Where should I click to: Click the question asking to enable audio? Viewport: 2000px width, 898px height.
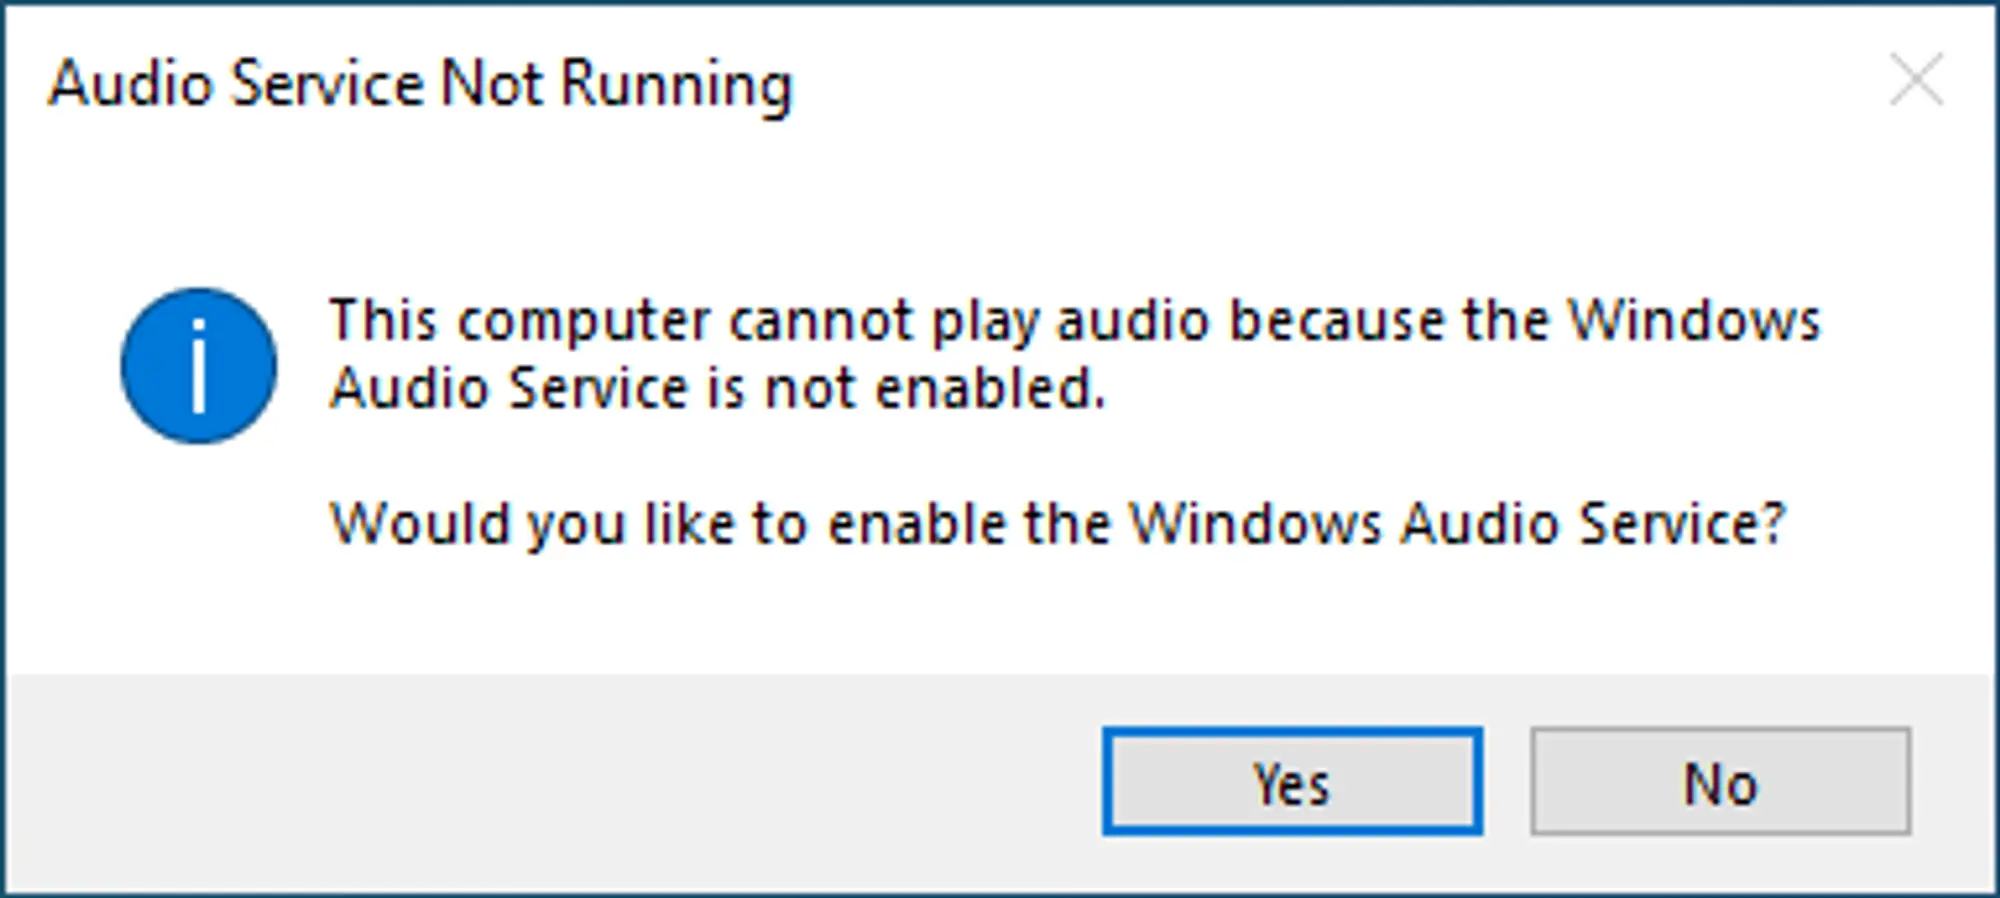1060,520
